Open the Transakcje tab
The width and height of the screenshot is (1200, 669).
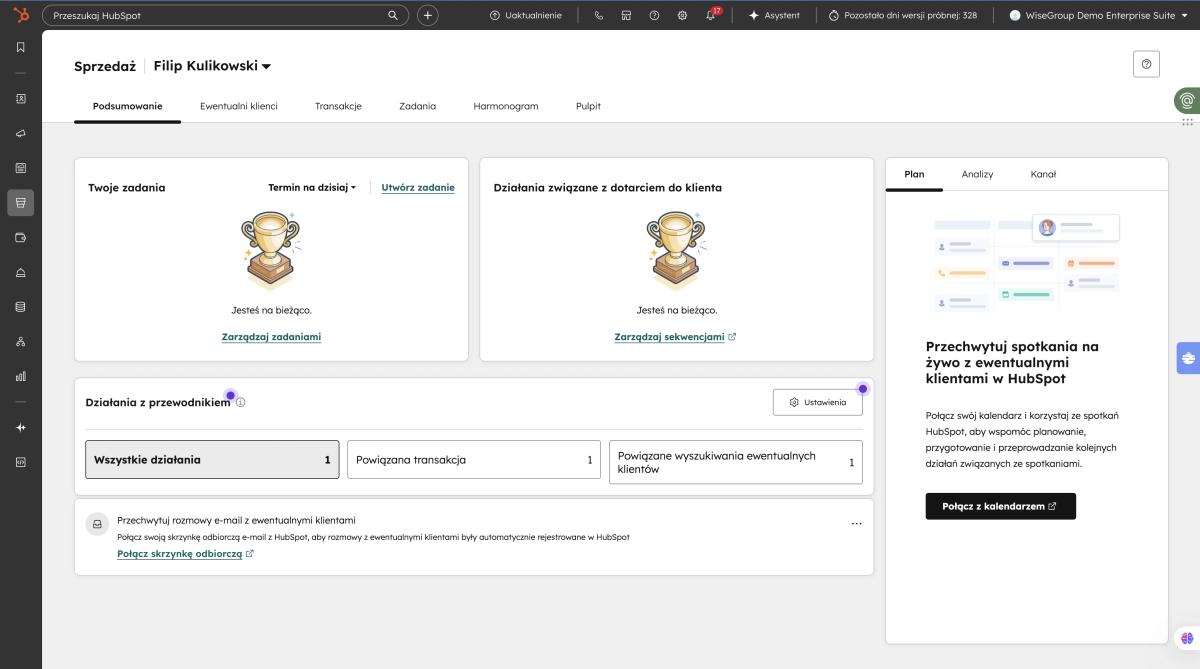338,106
